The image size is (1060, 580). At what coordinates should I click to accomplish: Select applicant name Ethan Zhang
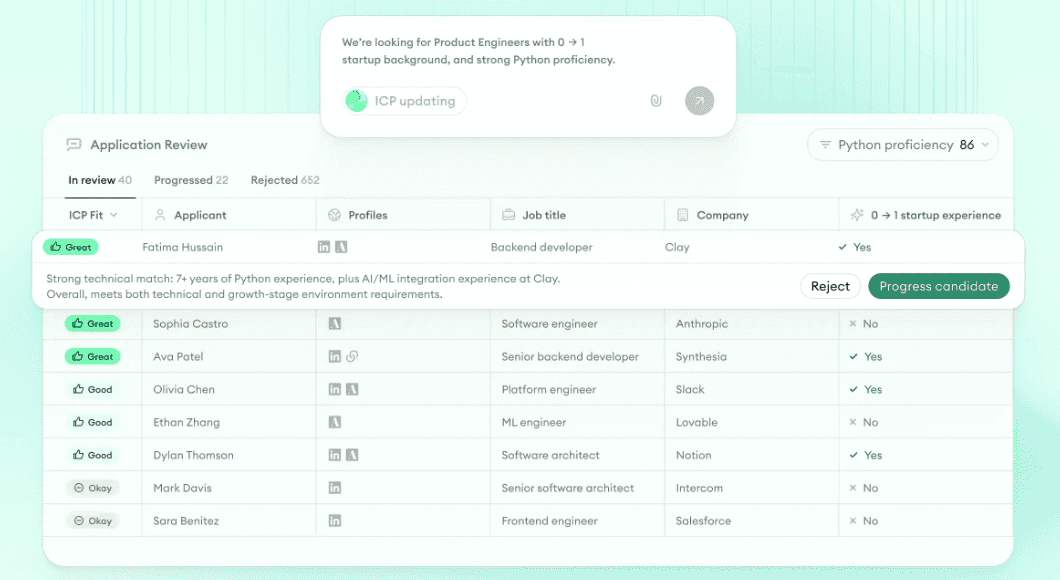[x=187, y=422]
